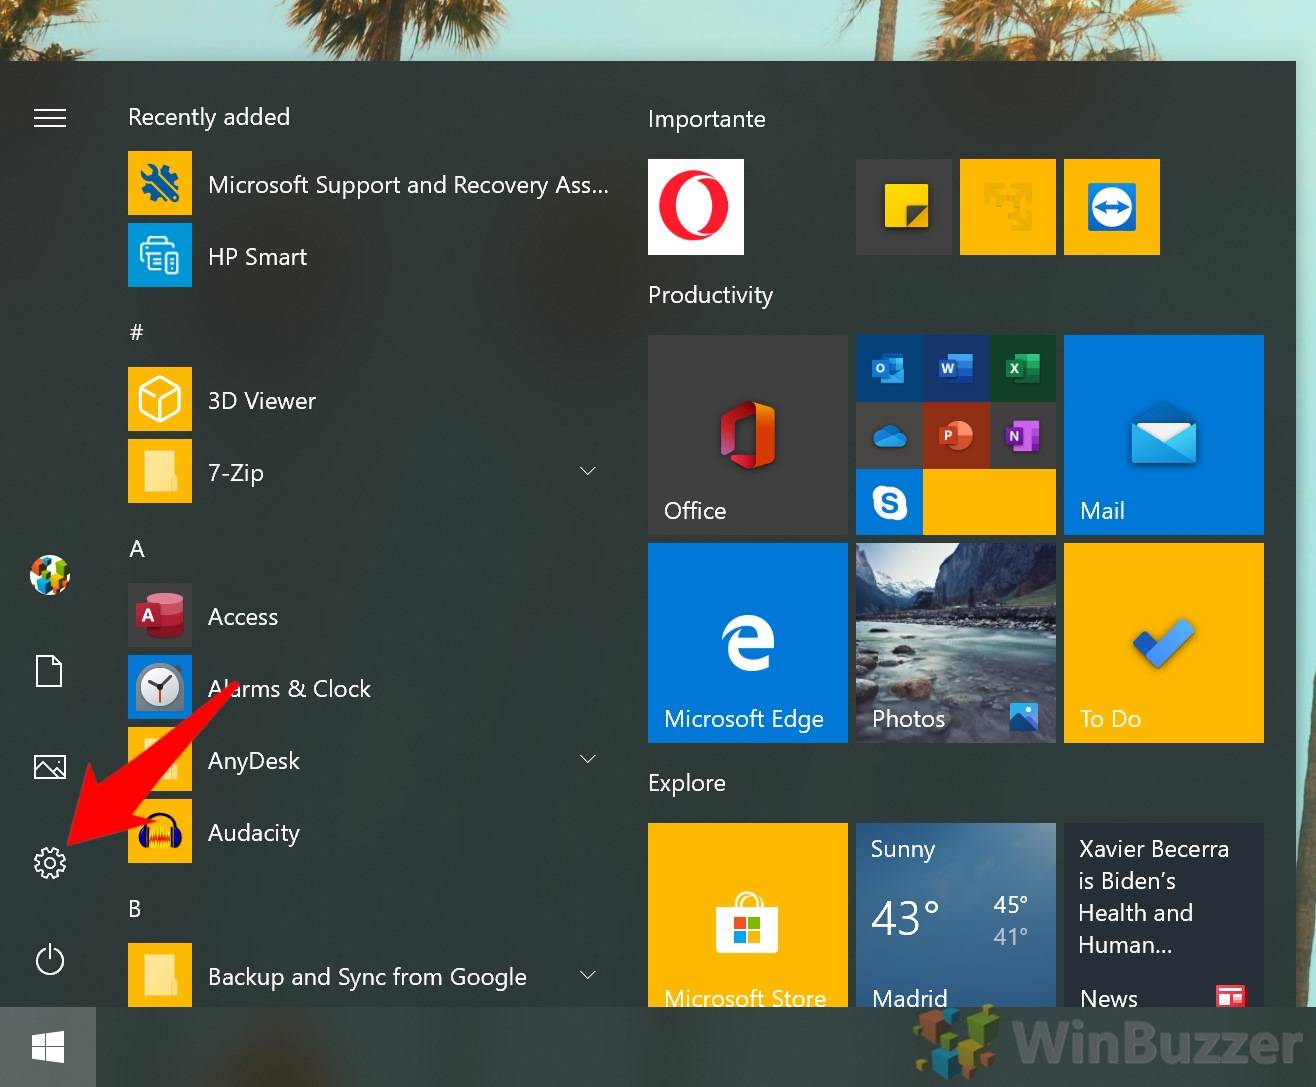Expand Backup and Sync from Google chevron
The image size is (1316, 1087).
[x=588, y=975]
